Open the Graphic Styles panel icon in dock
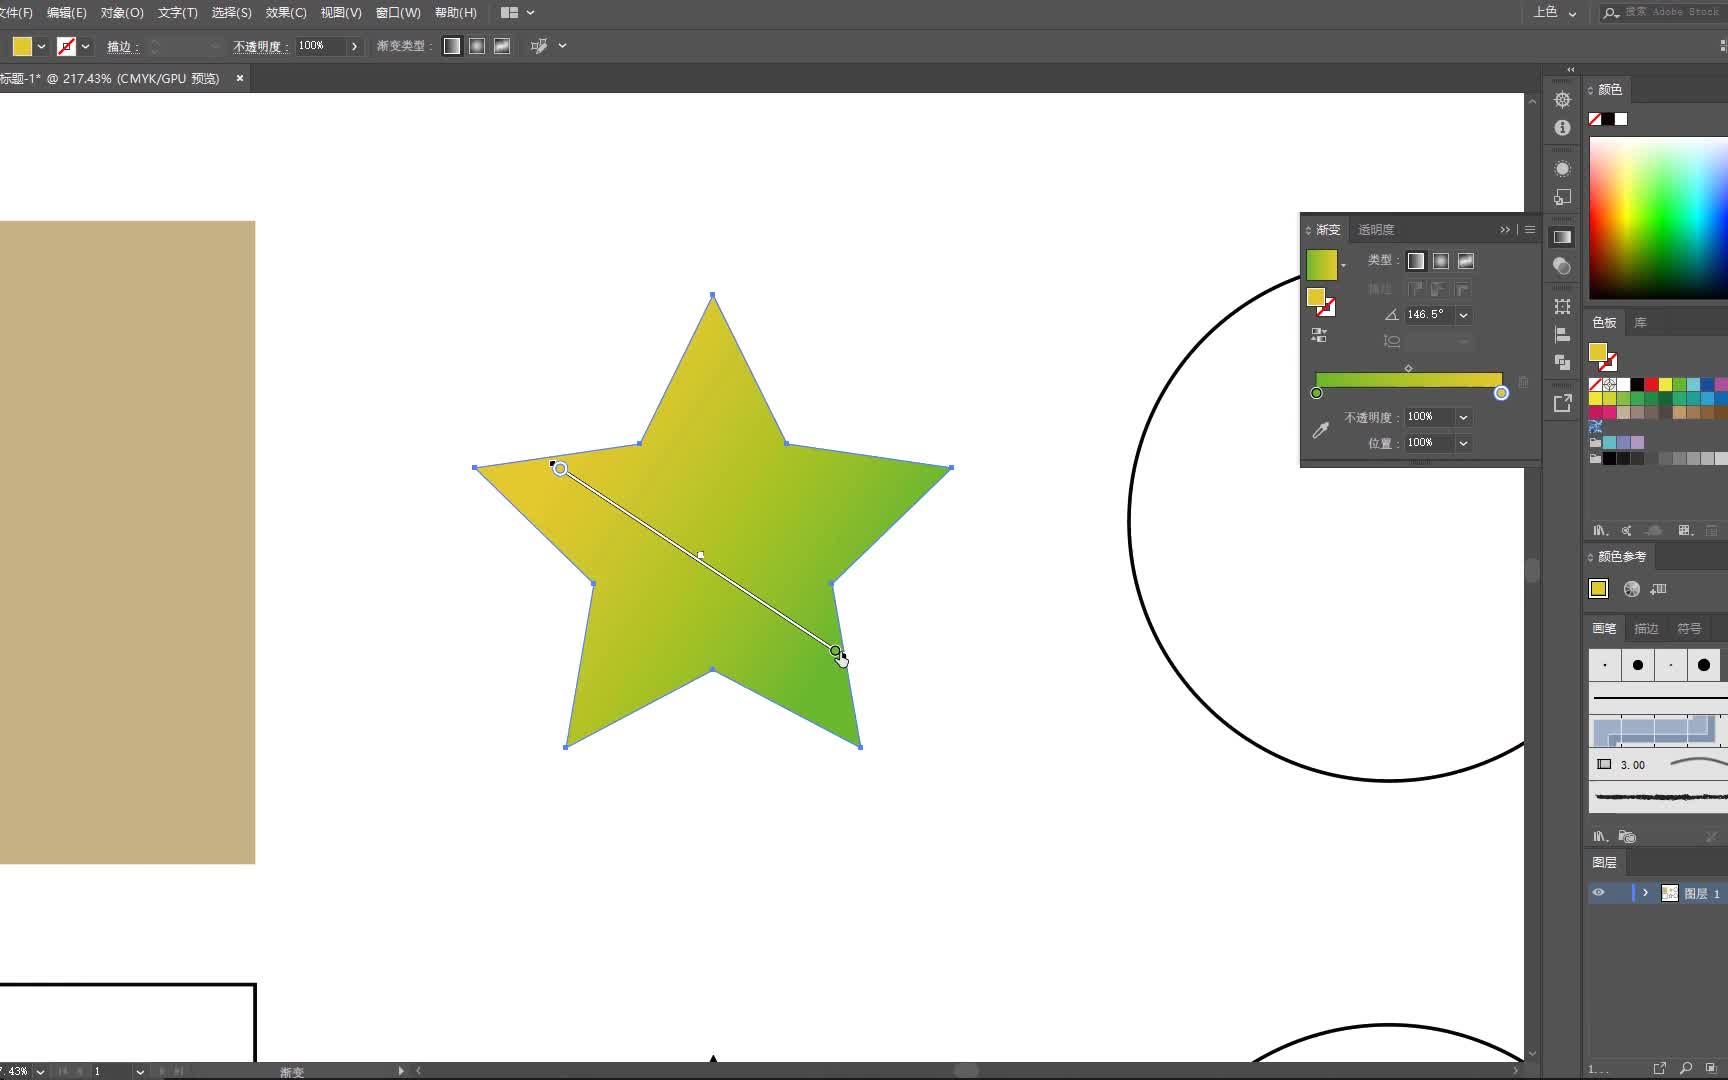This screenshot has height=1080, width=1728. click(x=1562, y=197)
